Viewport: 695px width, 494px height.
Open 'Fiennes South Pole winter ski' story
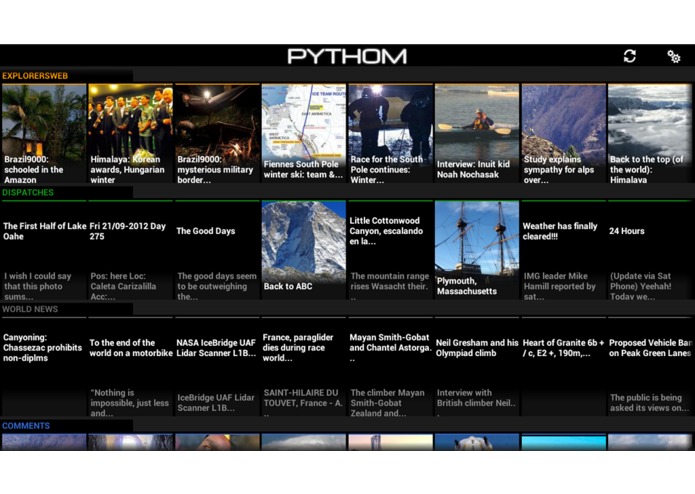point(304,133)
